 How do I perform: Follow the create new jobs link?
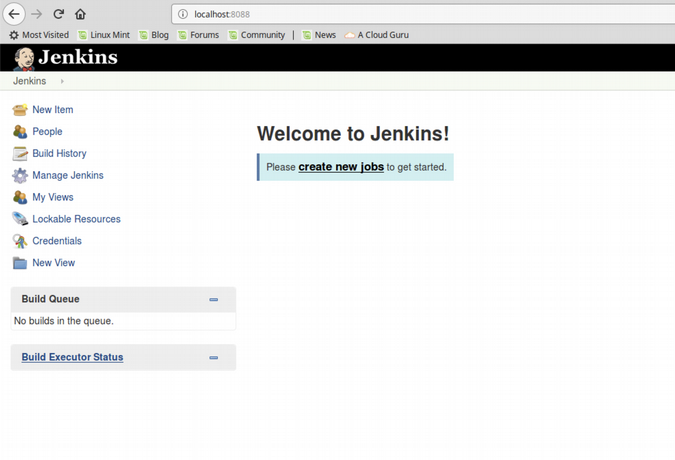pyautogui.click(x=341, y=167)
